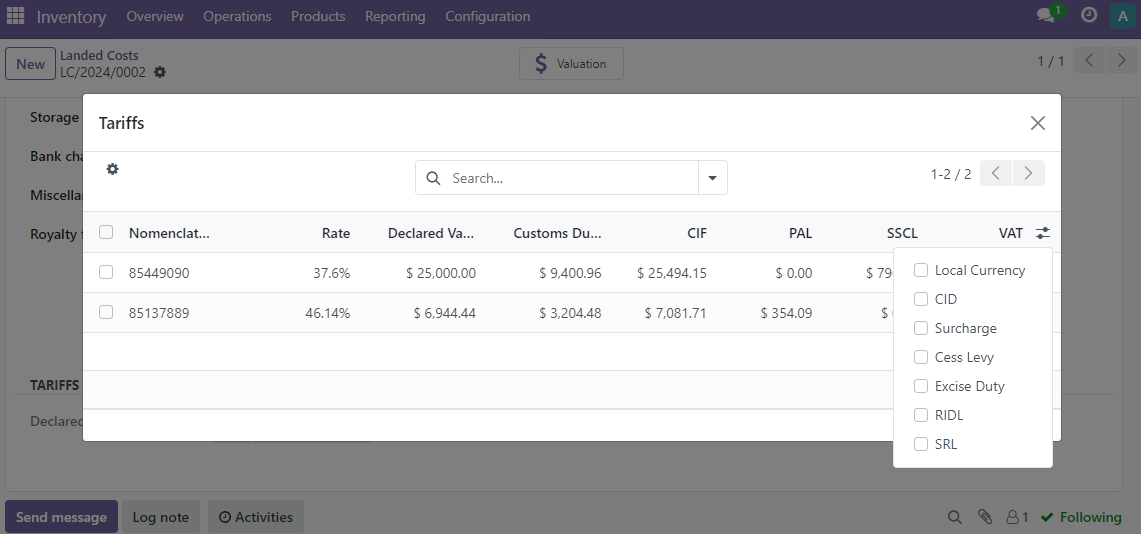Select the row checkbox for 85449090

pos(106,272)
